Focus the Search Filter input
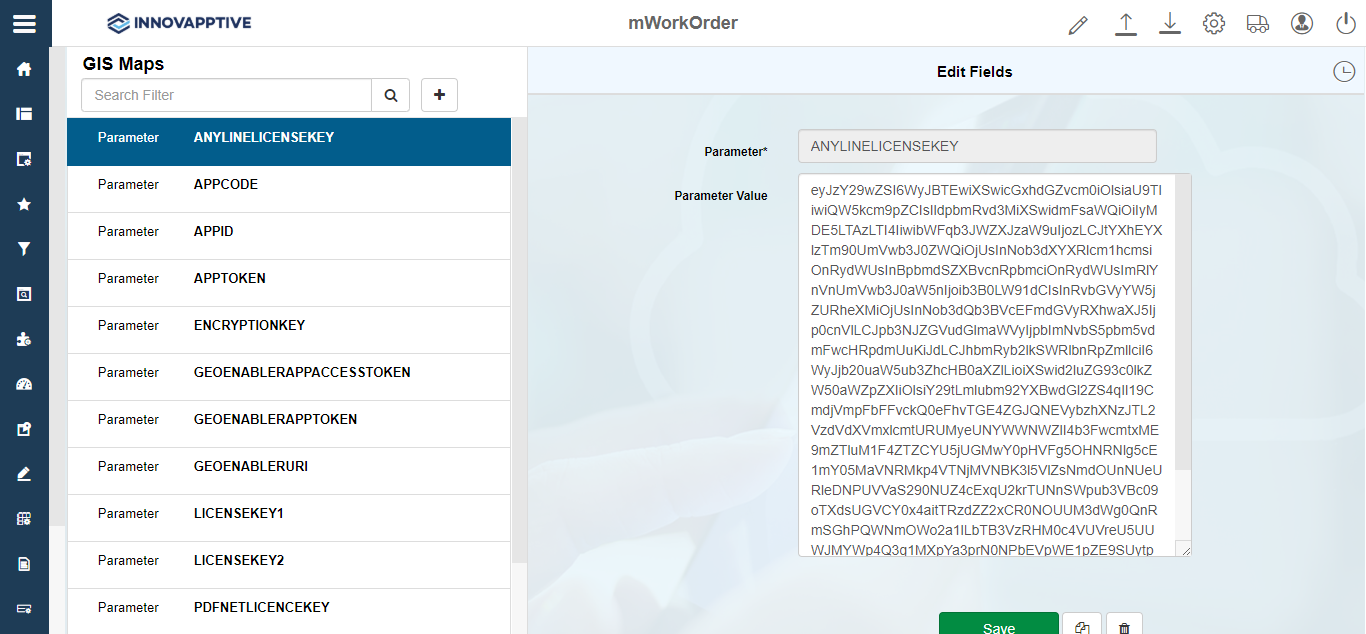This screenshot has height=634, width=1366. 227,95
